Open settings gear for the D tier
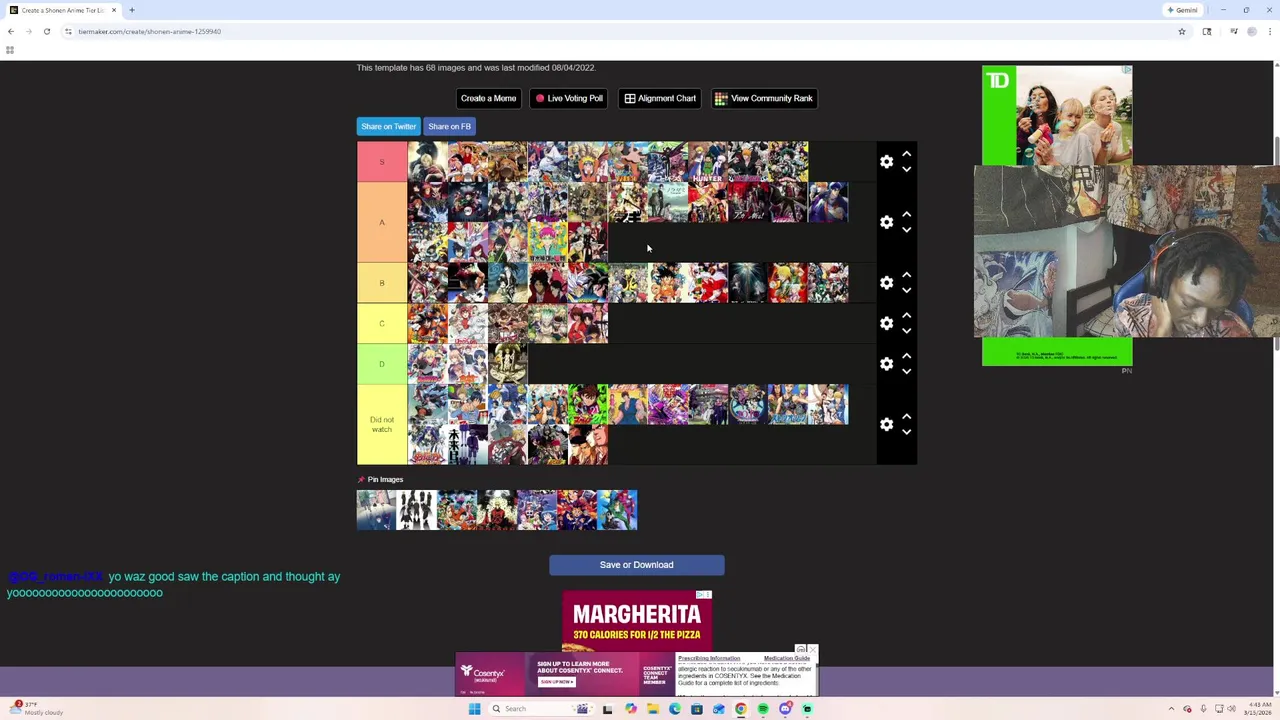This screenshot has height=720, width=1280. tap(886, 364)
